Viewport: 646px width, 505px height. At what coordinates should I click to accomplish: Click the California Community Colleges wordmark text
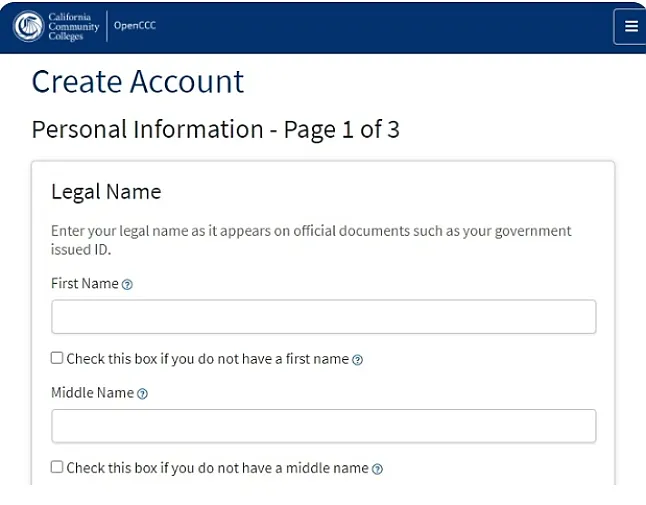(73, 26)
